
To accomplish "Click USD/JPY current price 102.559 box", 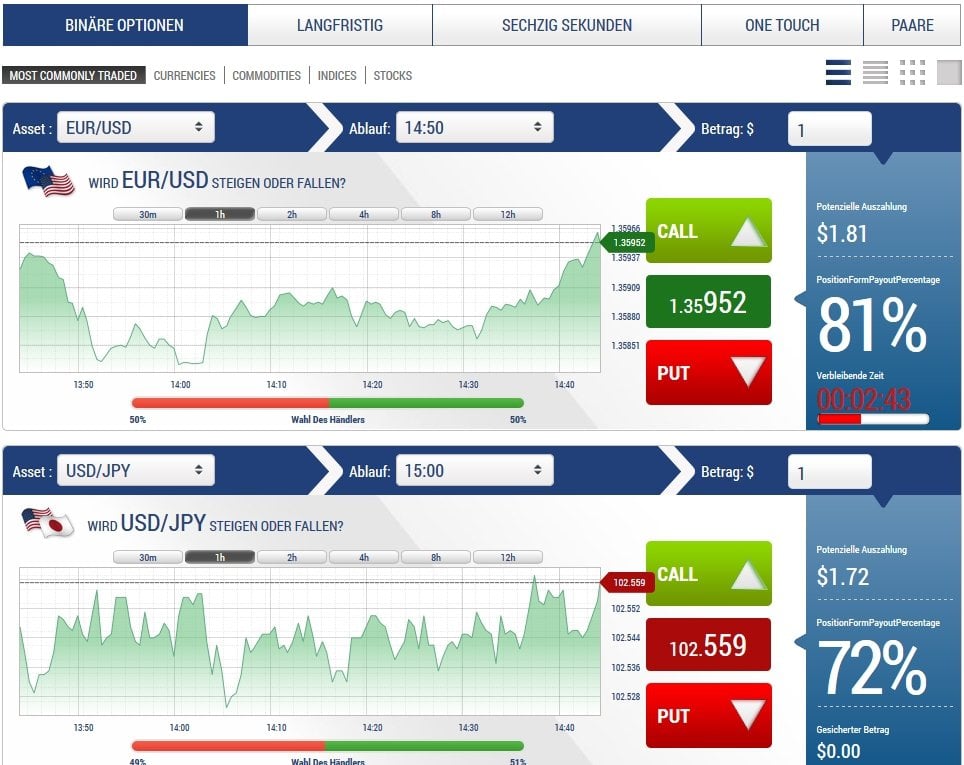I will pyautogui.click(x=708, y=645).
